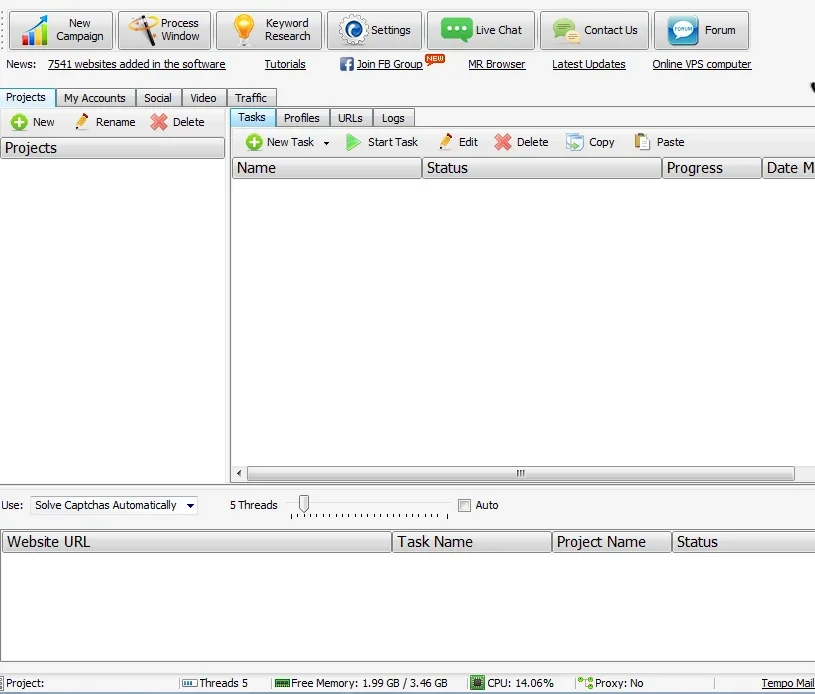This screenshot has width=815, height=694.
Task: Open the Video tab
Action: pyautogui.click(x=203, y=98)
